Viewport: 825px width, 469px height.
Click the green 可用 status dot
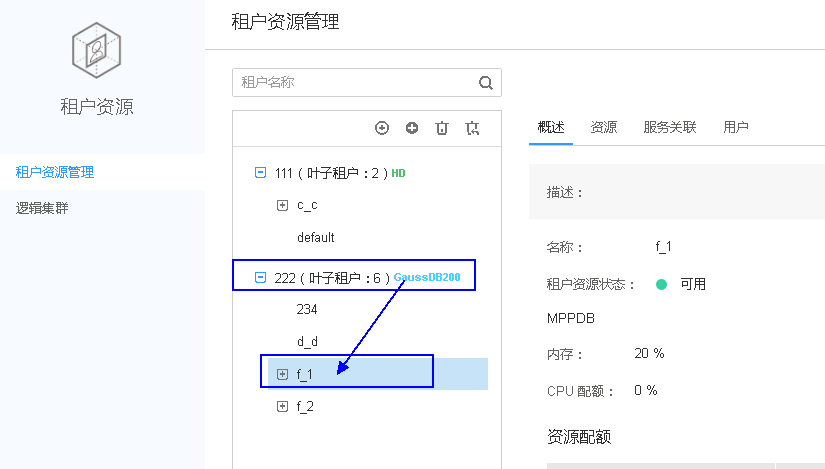pyautogui.click(x=661, y=285)
